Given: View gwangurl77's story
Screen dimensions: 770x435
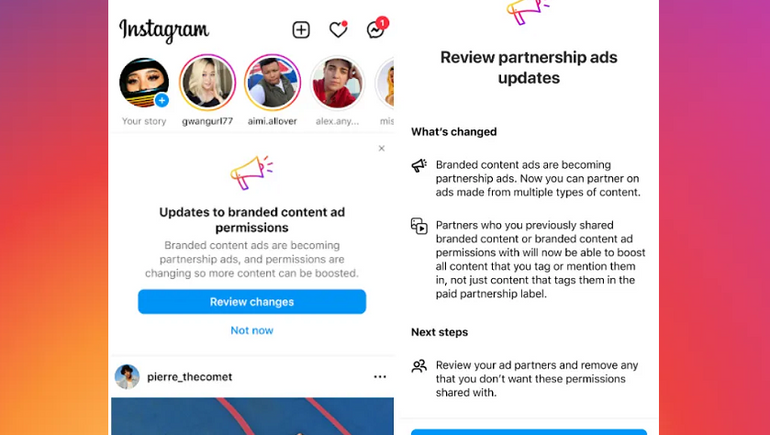Looking at the screenshot, I should (x=207, y=82).
